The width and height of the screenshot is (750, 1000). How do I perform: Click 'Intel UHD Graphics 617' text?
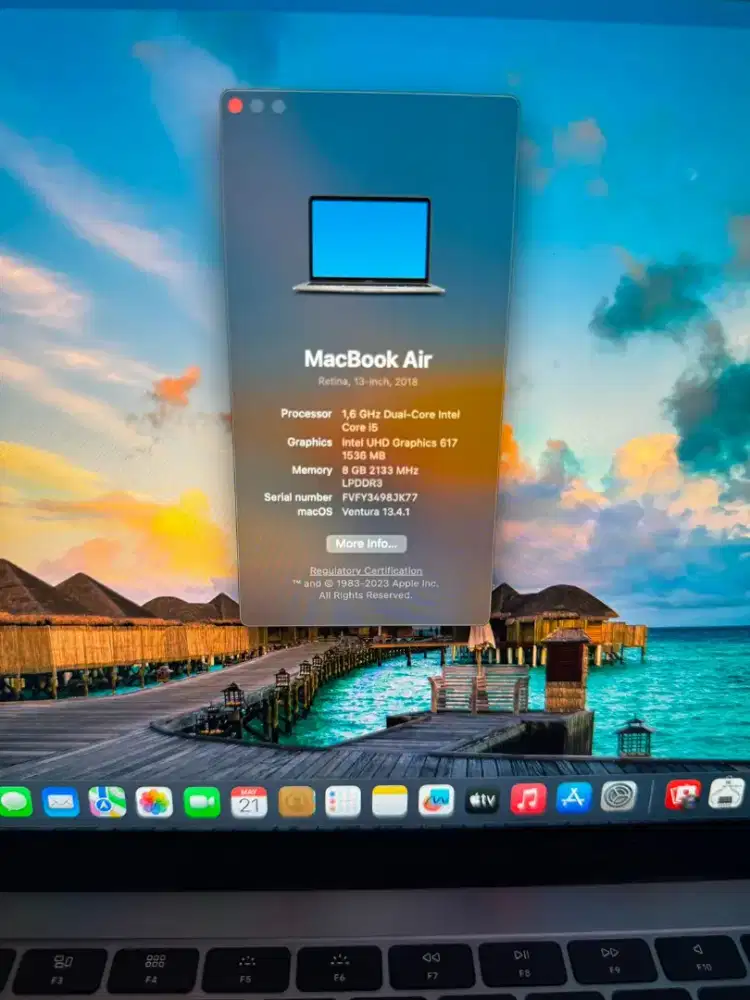click(400, 443)
